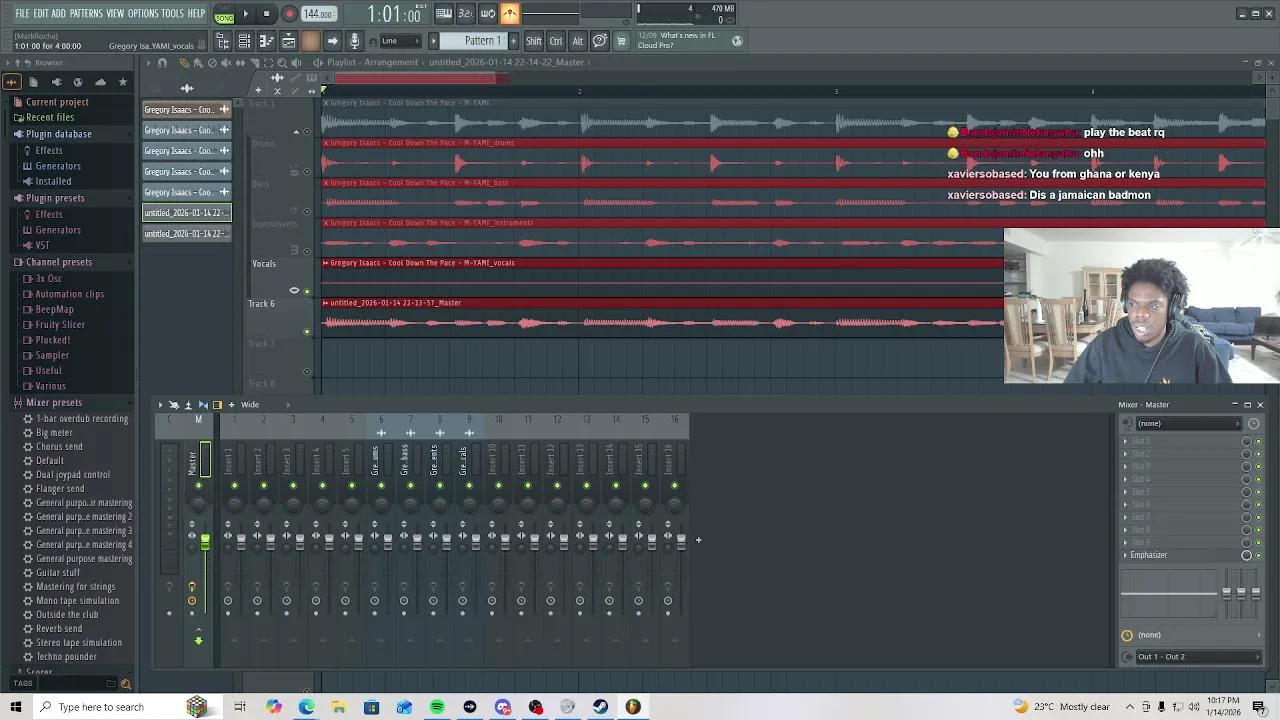Open the PATTERNS menu
1280x720 pixels.
(x=86, y=13)
